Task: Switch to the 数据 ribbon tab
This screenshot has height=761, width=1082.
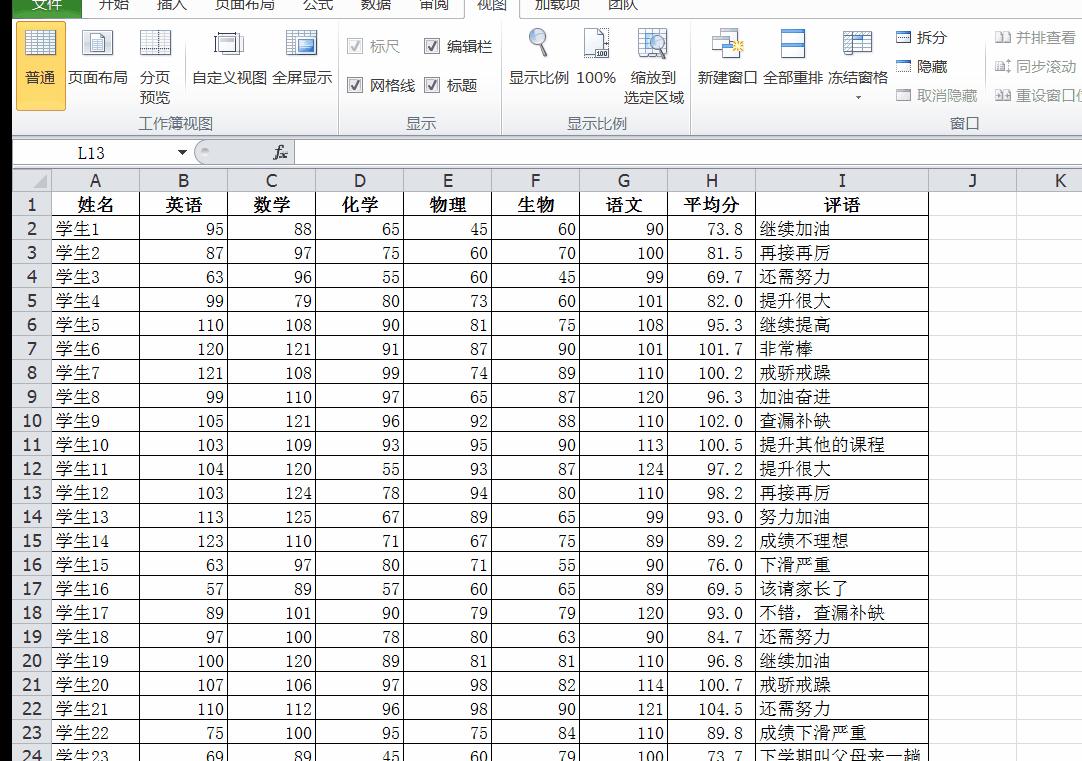Action: (374, 7)
